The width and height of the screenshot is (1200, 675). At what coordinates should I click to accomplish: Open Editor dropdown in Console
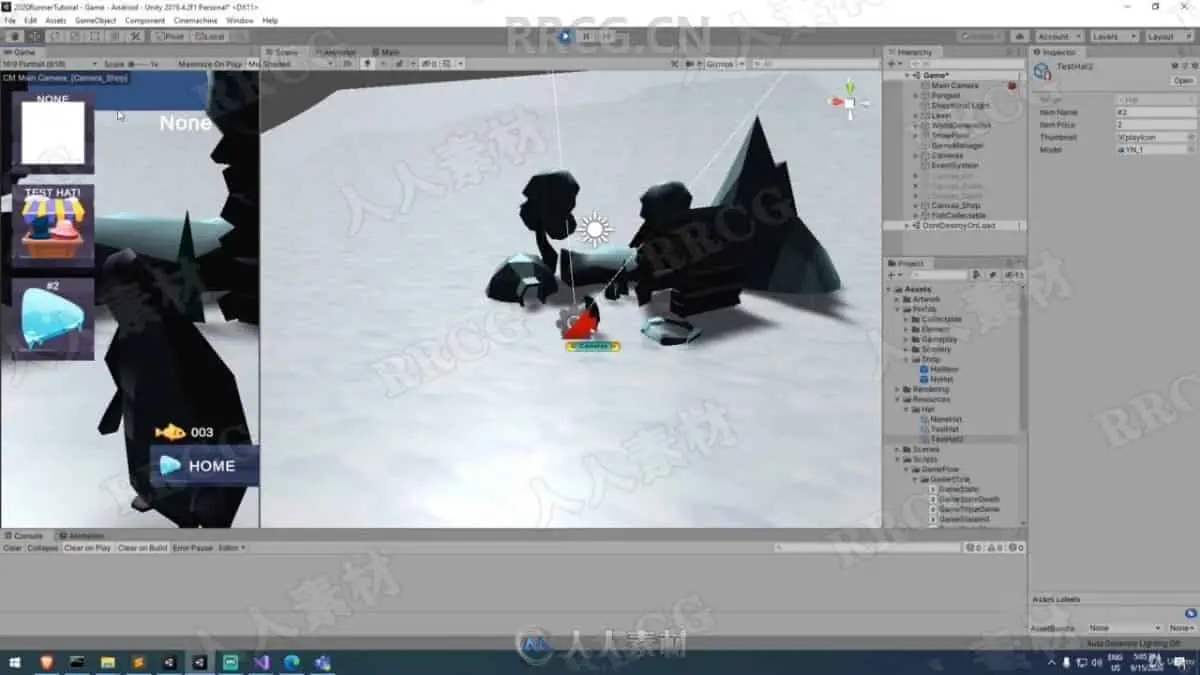coord(231,548)
